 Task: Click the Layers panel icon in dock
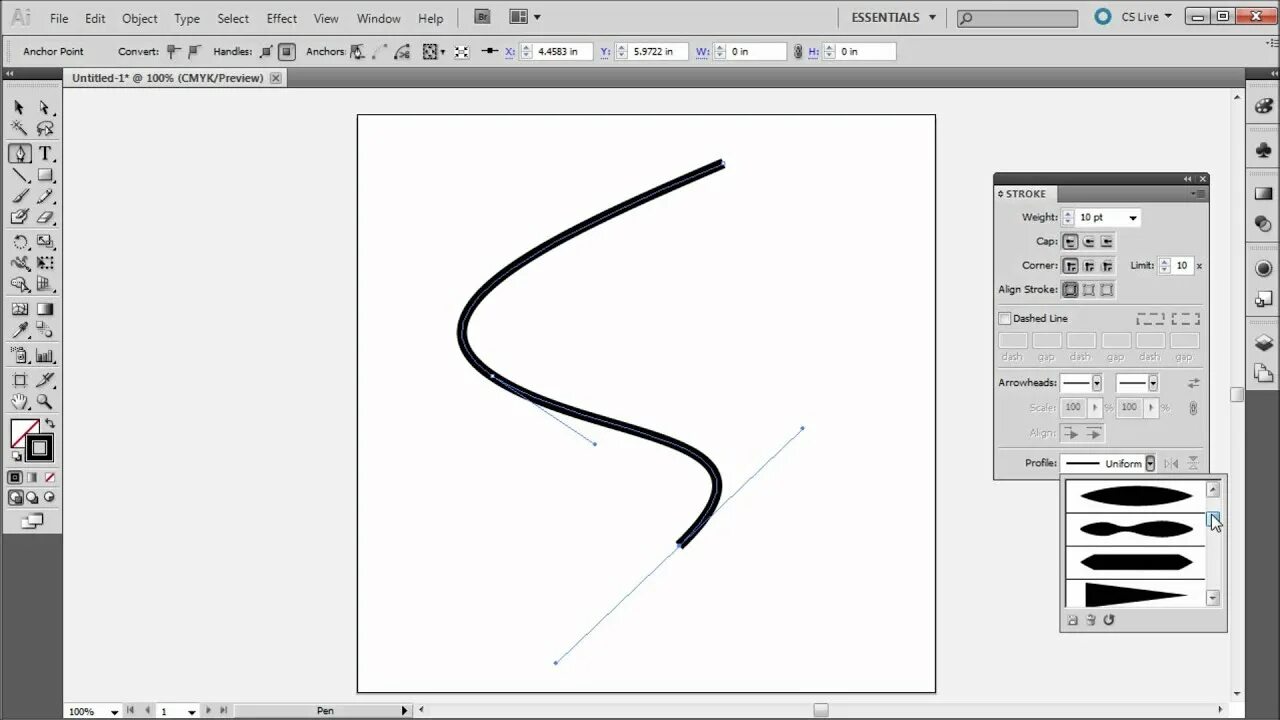click(1264, 343)
